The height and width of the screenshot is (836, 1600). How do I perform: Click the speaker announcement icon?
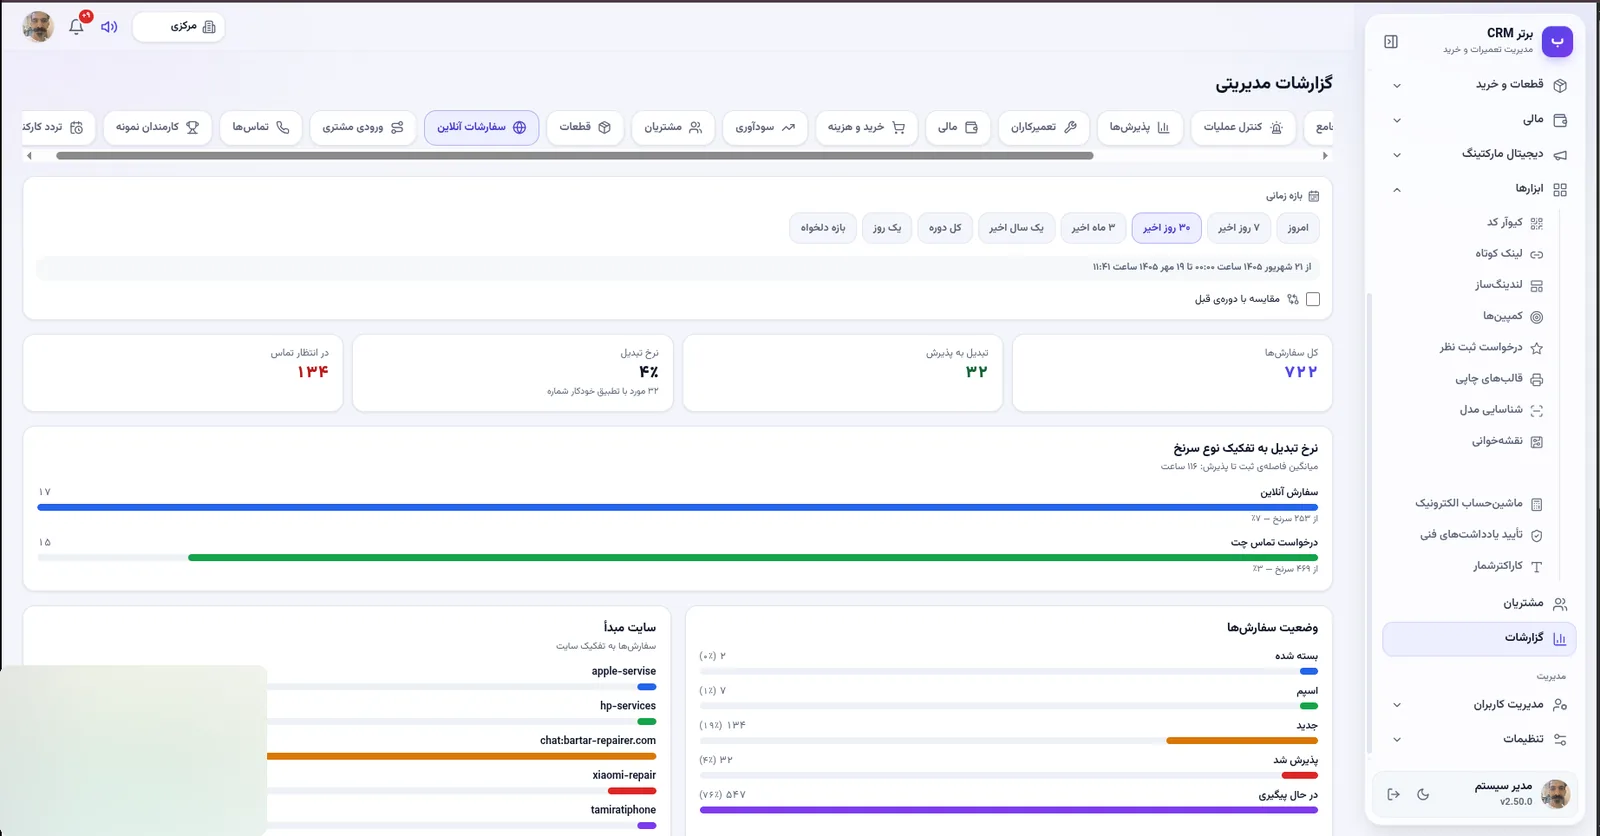coord(109,27)
